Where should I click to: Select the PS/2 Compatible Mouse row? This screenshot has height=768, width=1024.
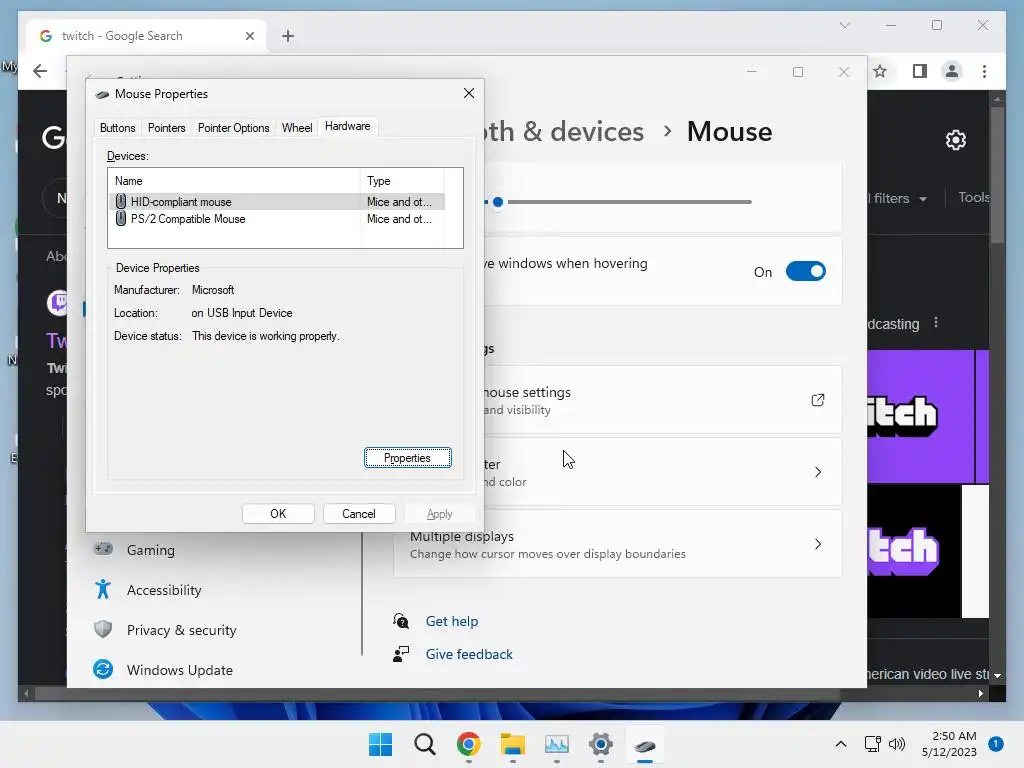click(277, 219)
